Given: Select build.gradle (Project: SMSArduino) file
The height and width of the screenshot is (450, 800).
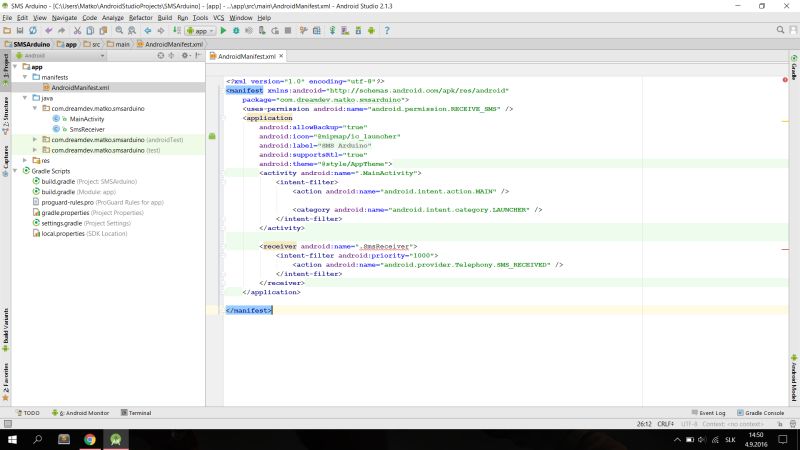Looking at the screenshot, I should (x=89, y=182).
